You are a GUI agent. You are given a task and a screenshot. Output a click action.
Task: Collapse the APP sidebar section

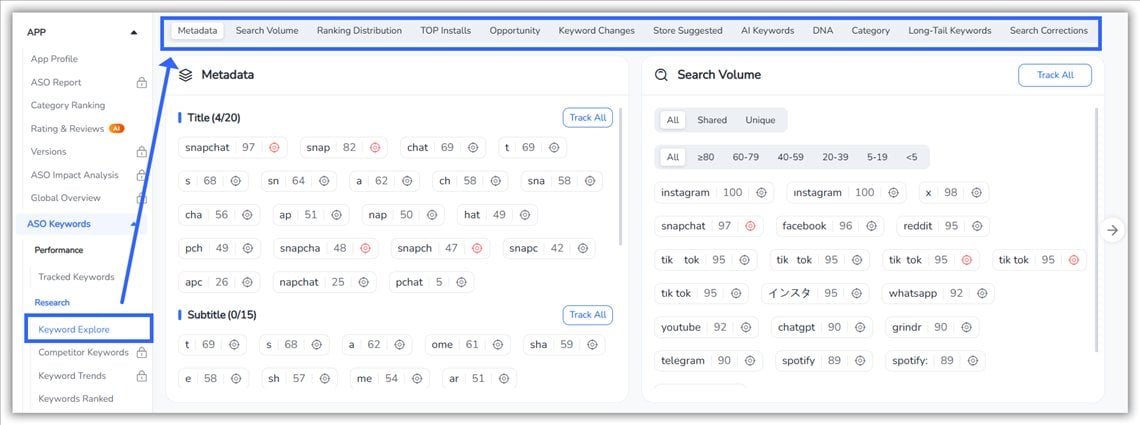(133, 33)
